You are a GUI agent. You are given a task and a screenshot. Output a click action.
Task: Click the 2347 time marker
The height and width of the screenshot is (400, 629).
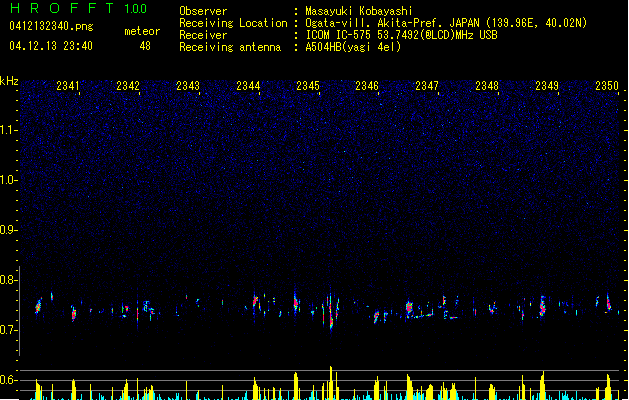coord(427,86)
